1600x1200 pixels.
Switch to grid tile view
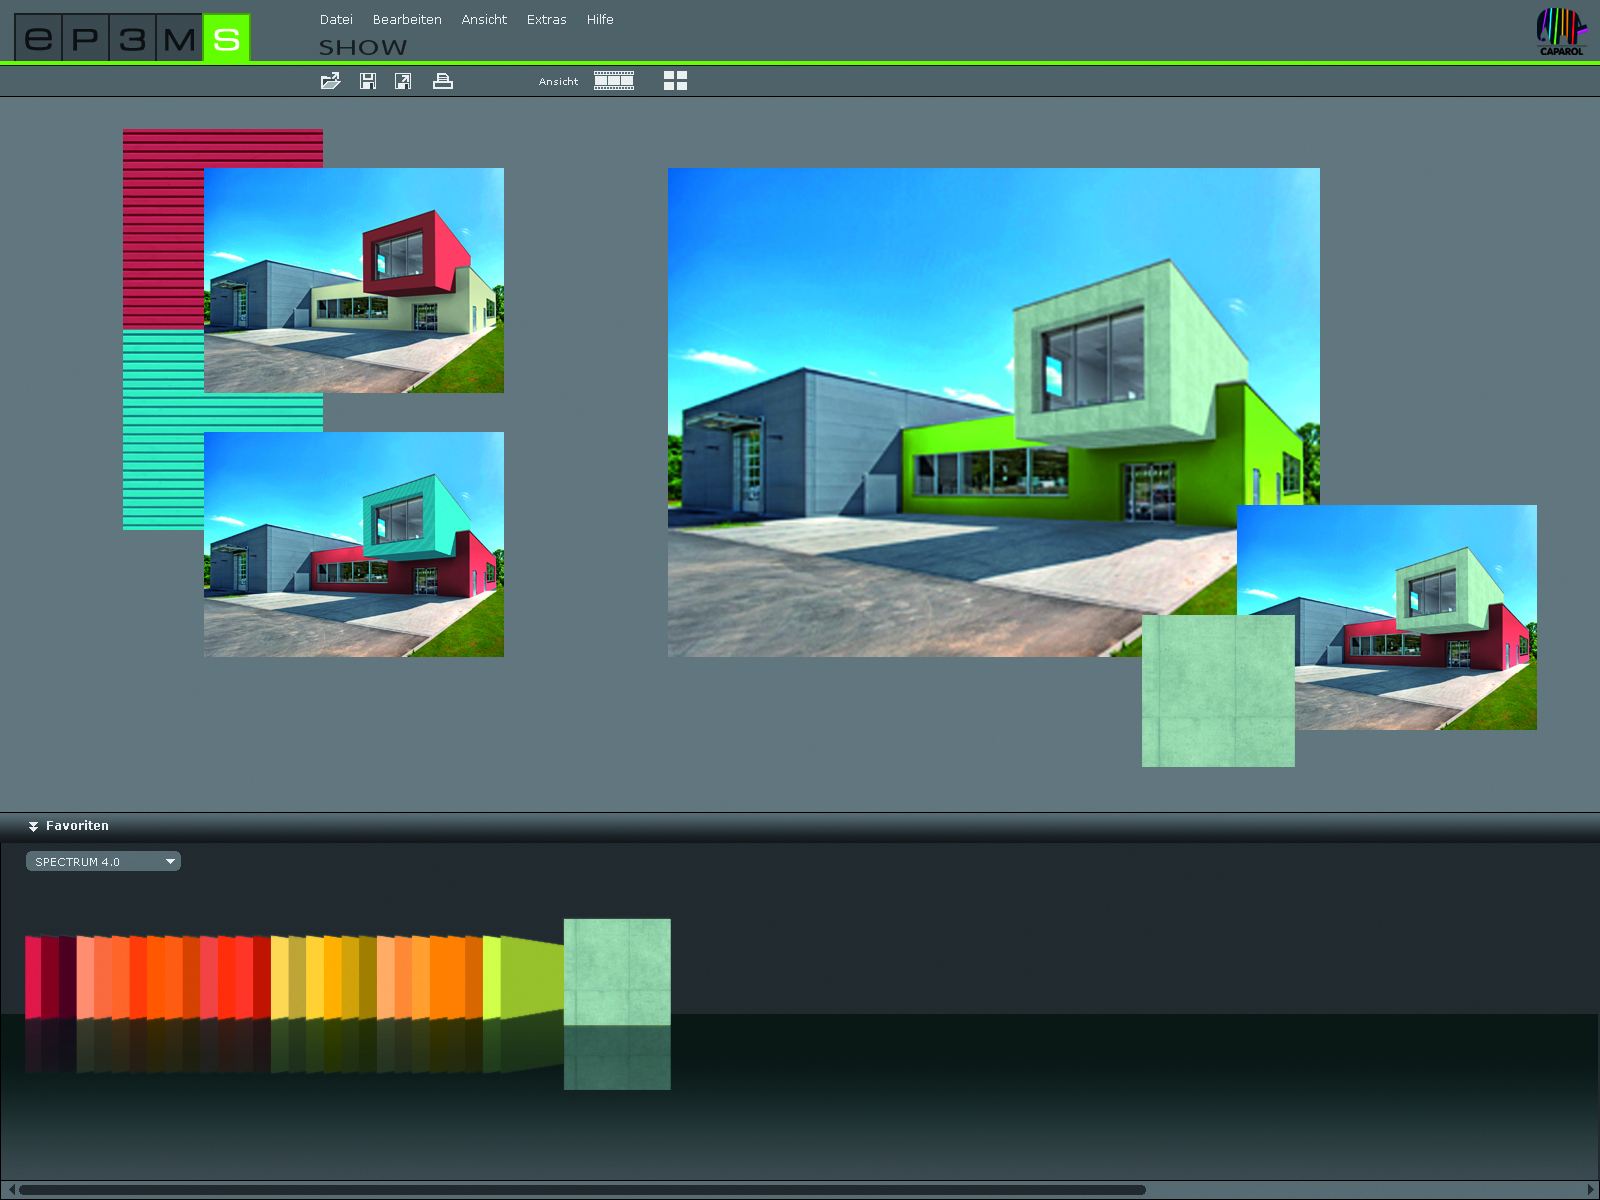675,81
